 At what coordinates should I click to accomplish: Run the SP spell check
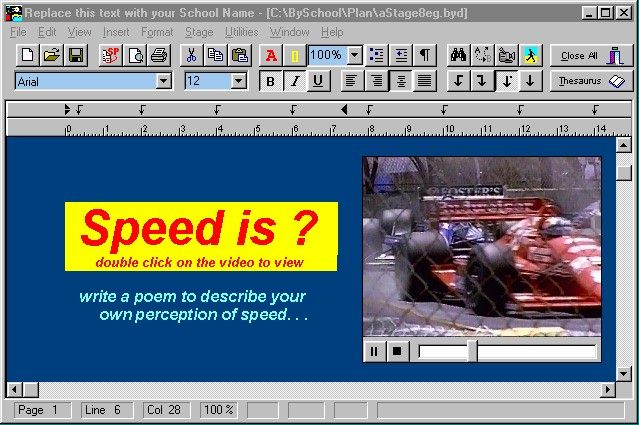click(x=111, y=55)
